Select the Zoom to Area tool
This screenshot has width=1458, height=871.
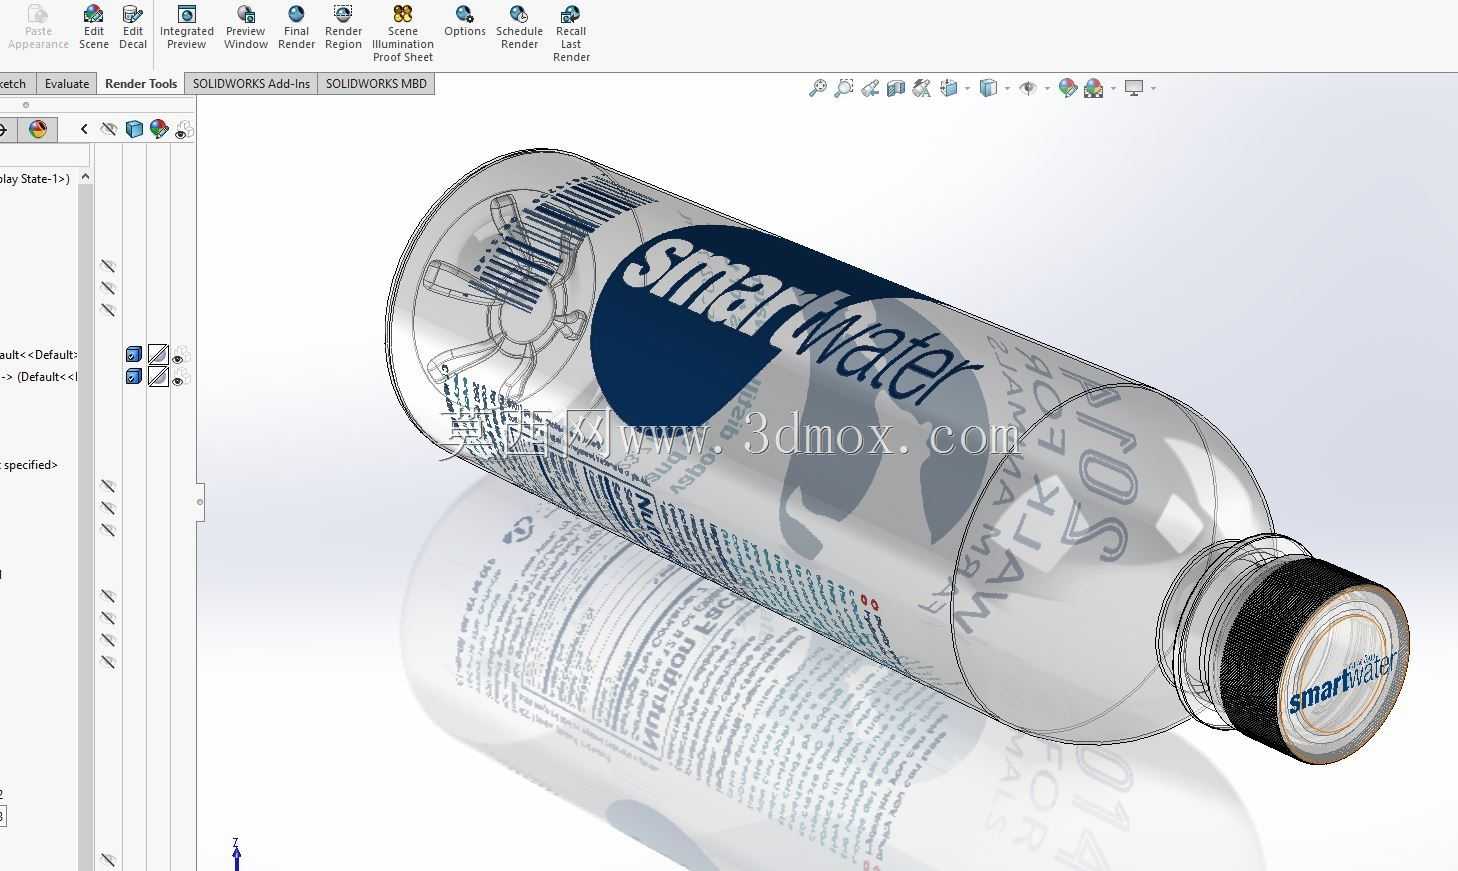point(844,88)
